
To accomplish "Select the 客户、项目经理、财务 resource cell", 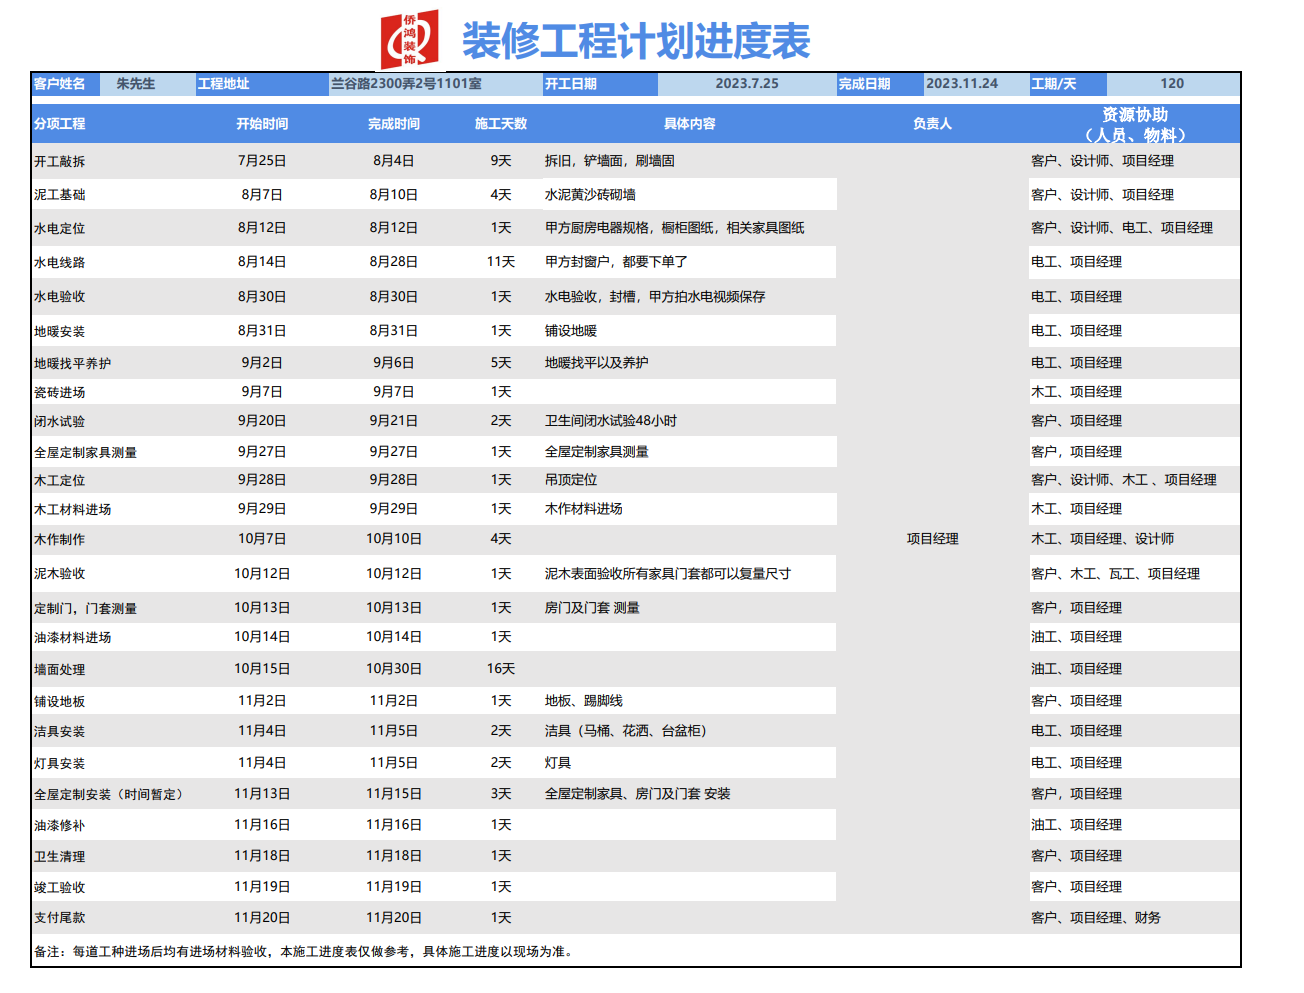I will [x=1095, y=918].
